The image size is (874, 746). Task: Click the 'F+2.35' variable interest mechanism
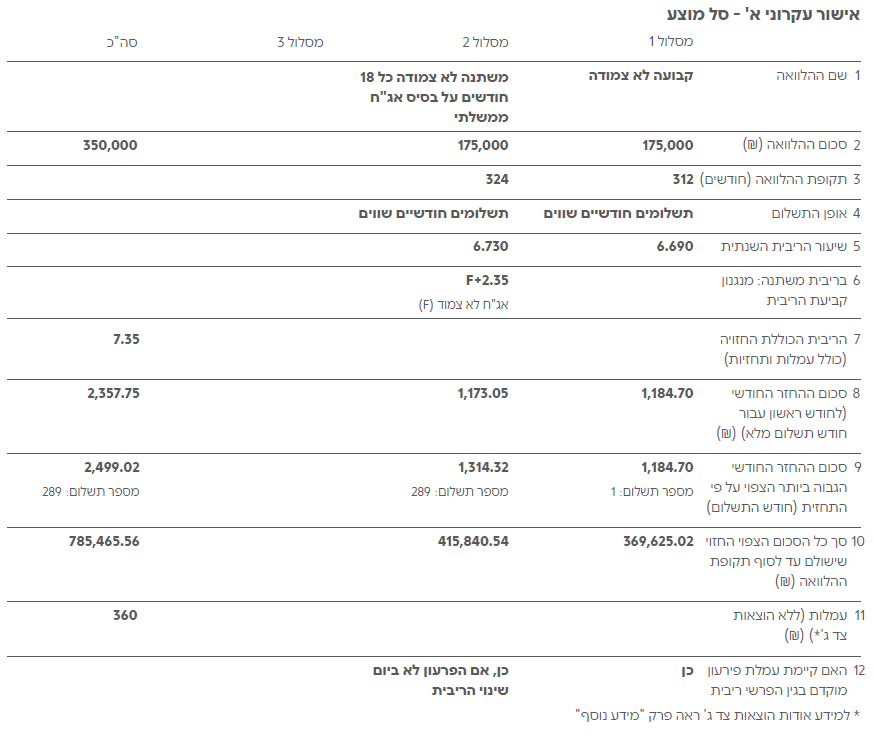[486, 280]
